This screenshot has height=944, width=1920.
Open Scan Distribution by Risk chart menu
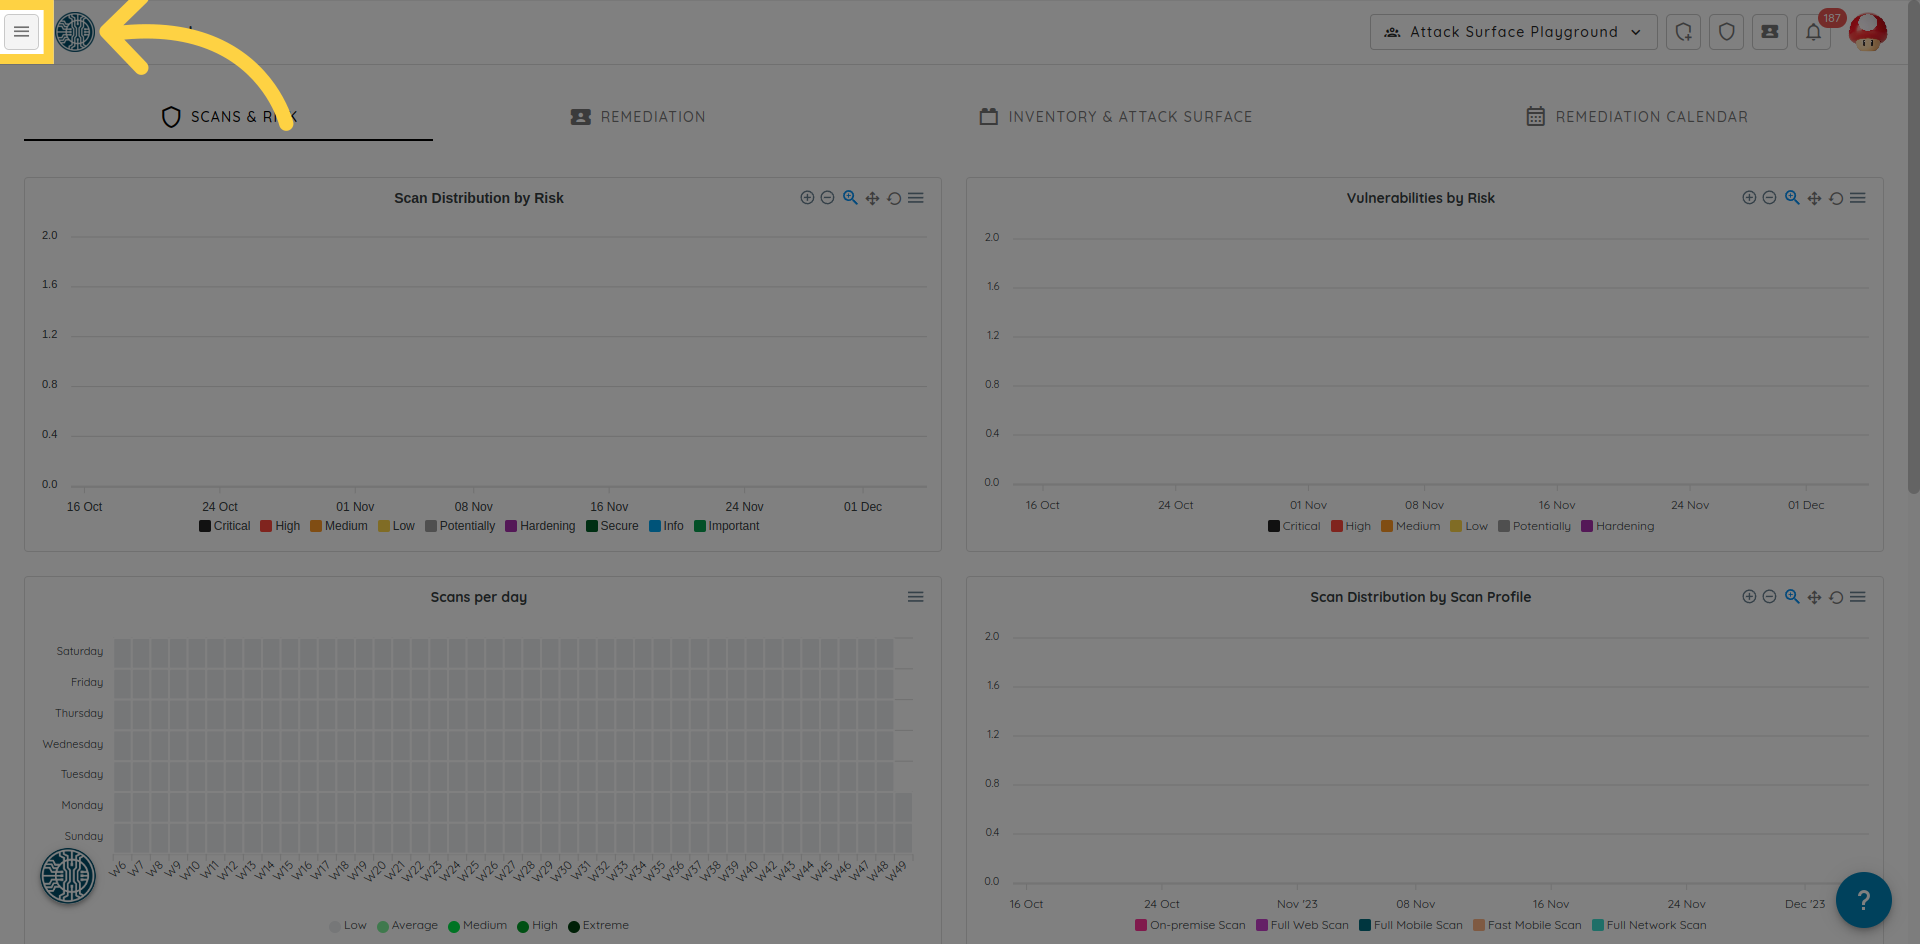[916, 198]
